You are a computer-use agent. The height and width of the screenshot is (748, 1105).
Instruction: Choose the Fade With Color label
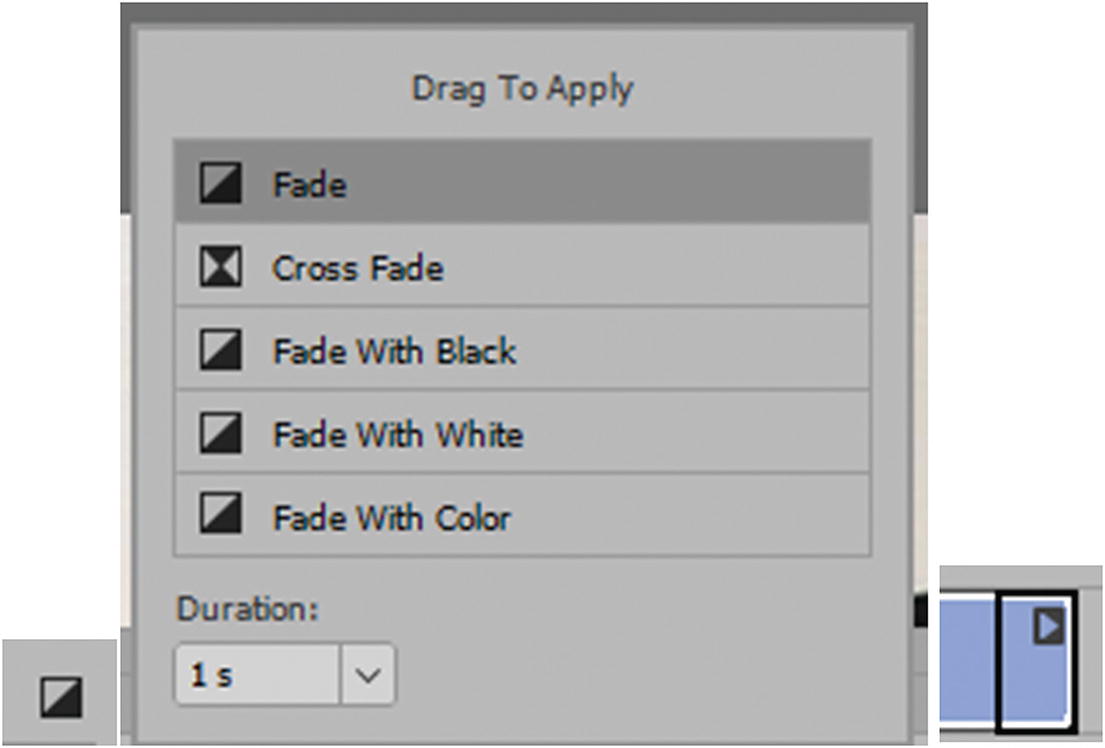pos(391,518)
